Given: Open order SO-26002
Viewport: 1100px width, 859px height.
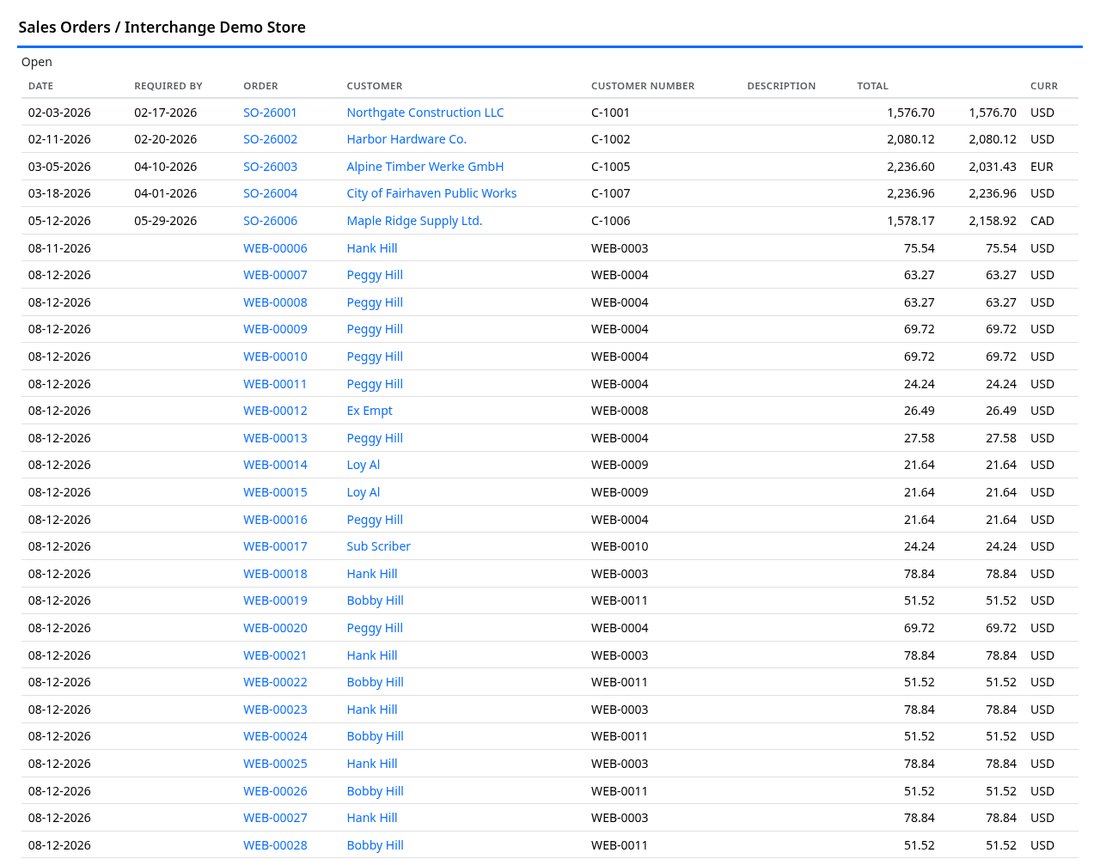Looking at the screenshot, I should [270, 139].
